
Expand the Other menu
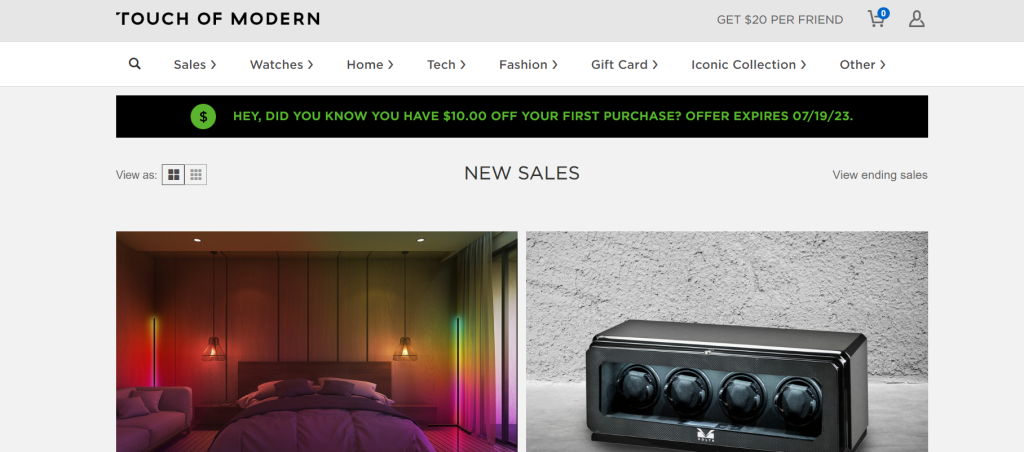(862, 65)
